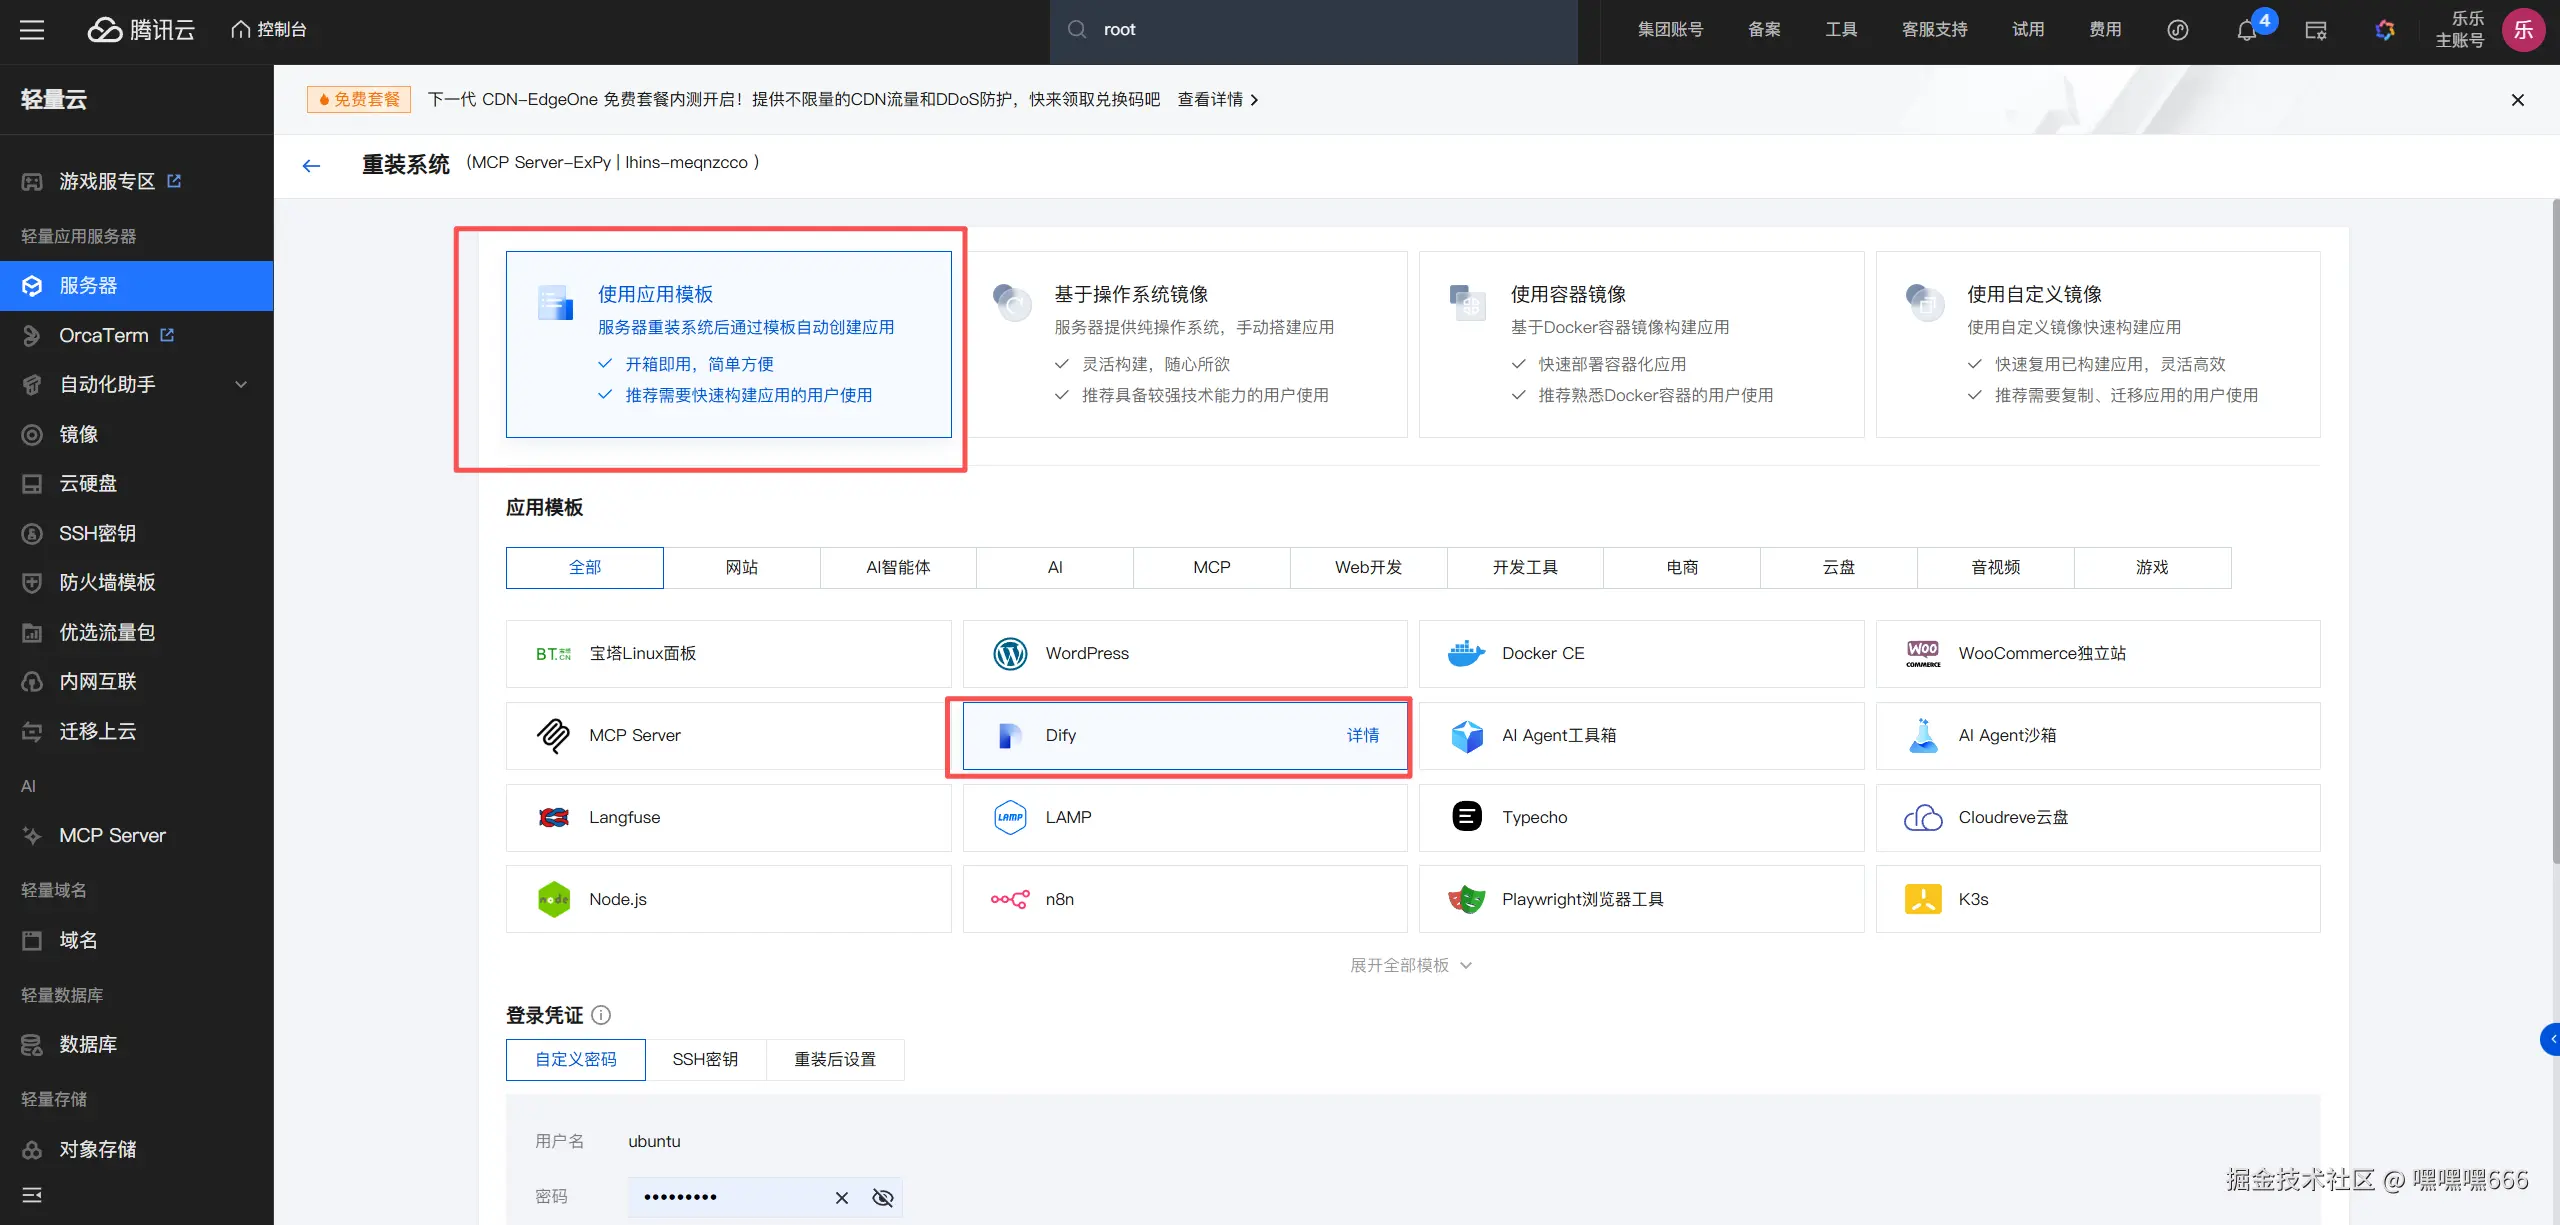Focus the top search box containing root
Screen dimensions: 2560x1225
click(x=1314, y=30)
